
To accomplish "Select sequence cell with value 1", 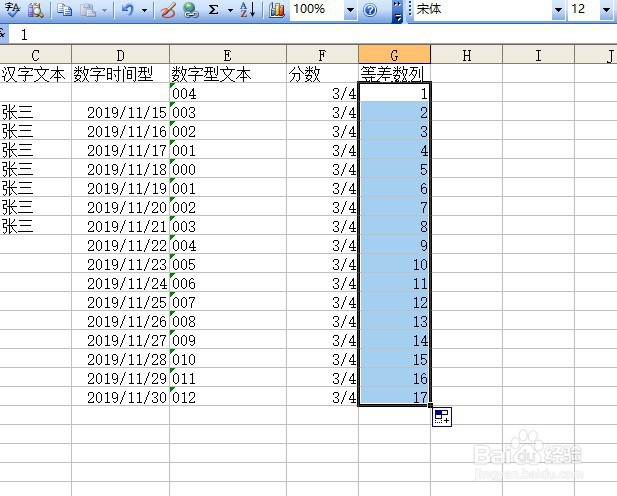I will [394, 93].
